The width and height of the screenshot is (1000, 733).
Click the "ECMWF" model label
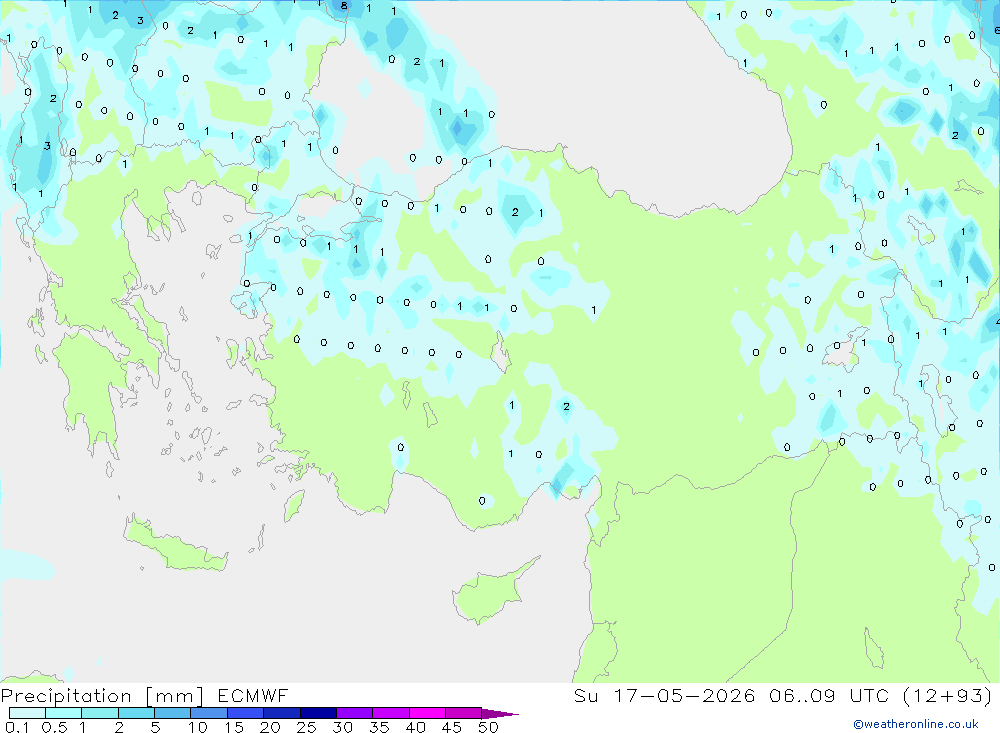[x=253, y=696]
